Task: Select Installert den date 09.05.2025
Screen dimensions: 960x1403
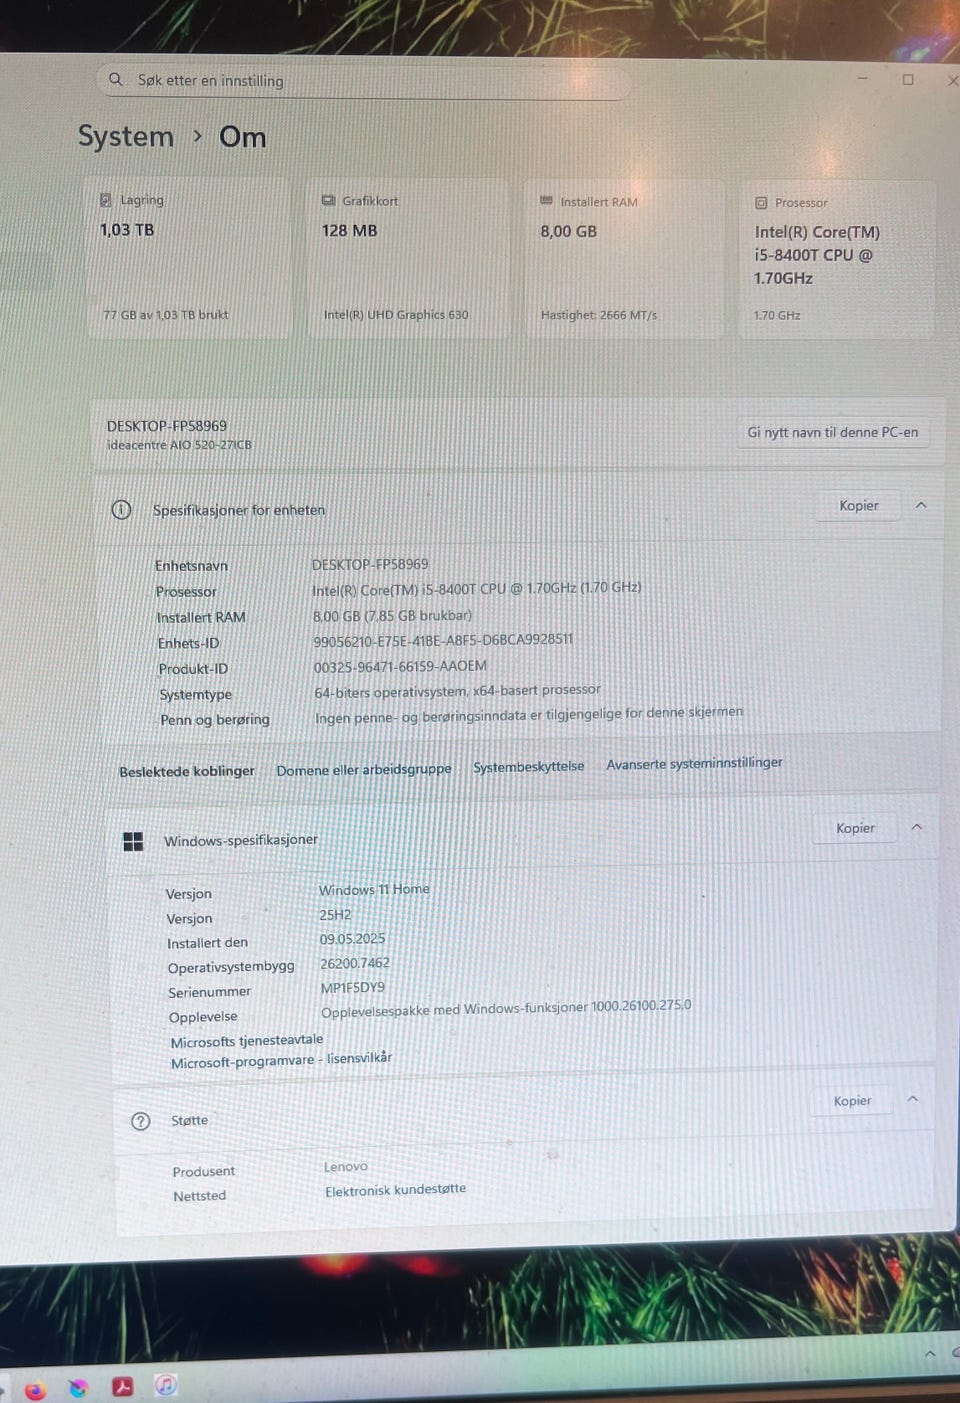Action: point(352,939)
